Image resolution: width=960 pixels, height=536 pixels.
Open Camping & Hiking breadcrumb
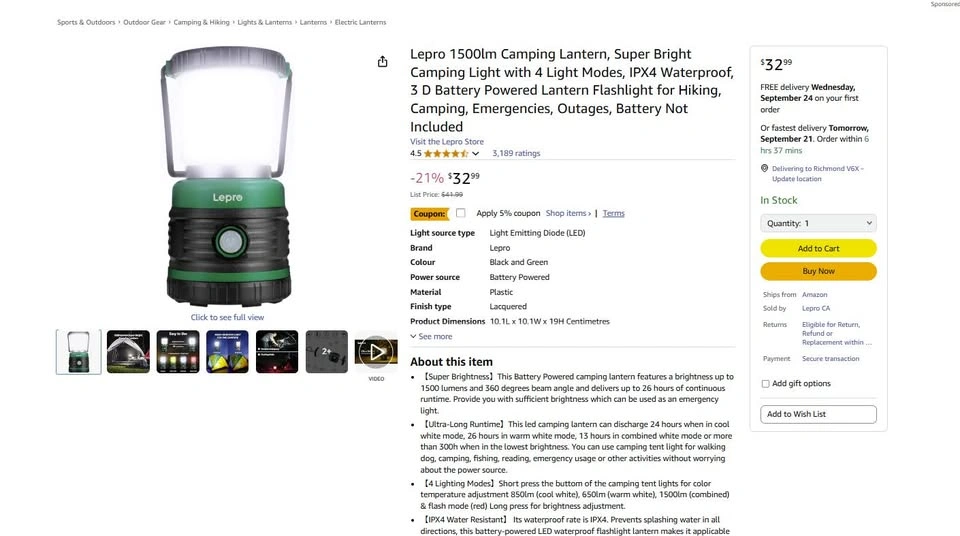pos(201,22)
